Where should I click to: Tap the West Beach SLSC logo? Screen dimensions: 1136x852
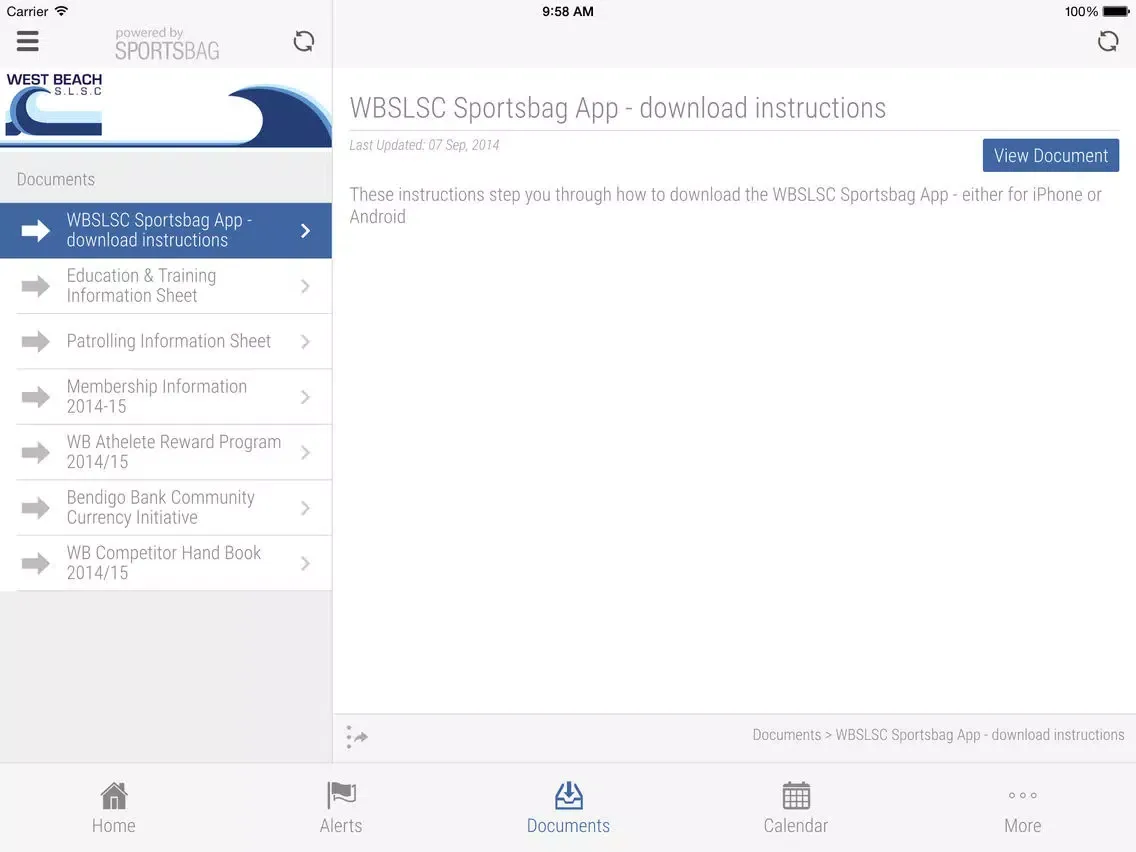coord(54,104)
